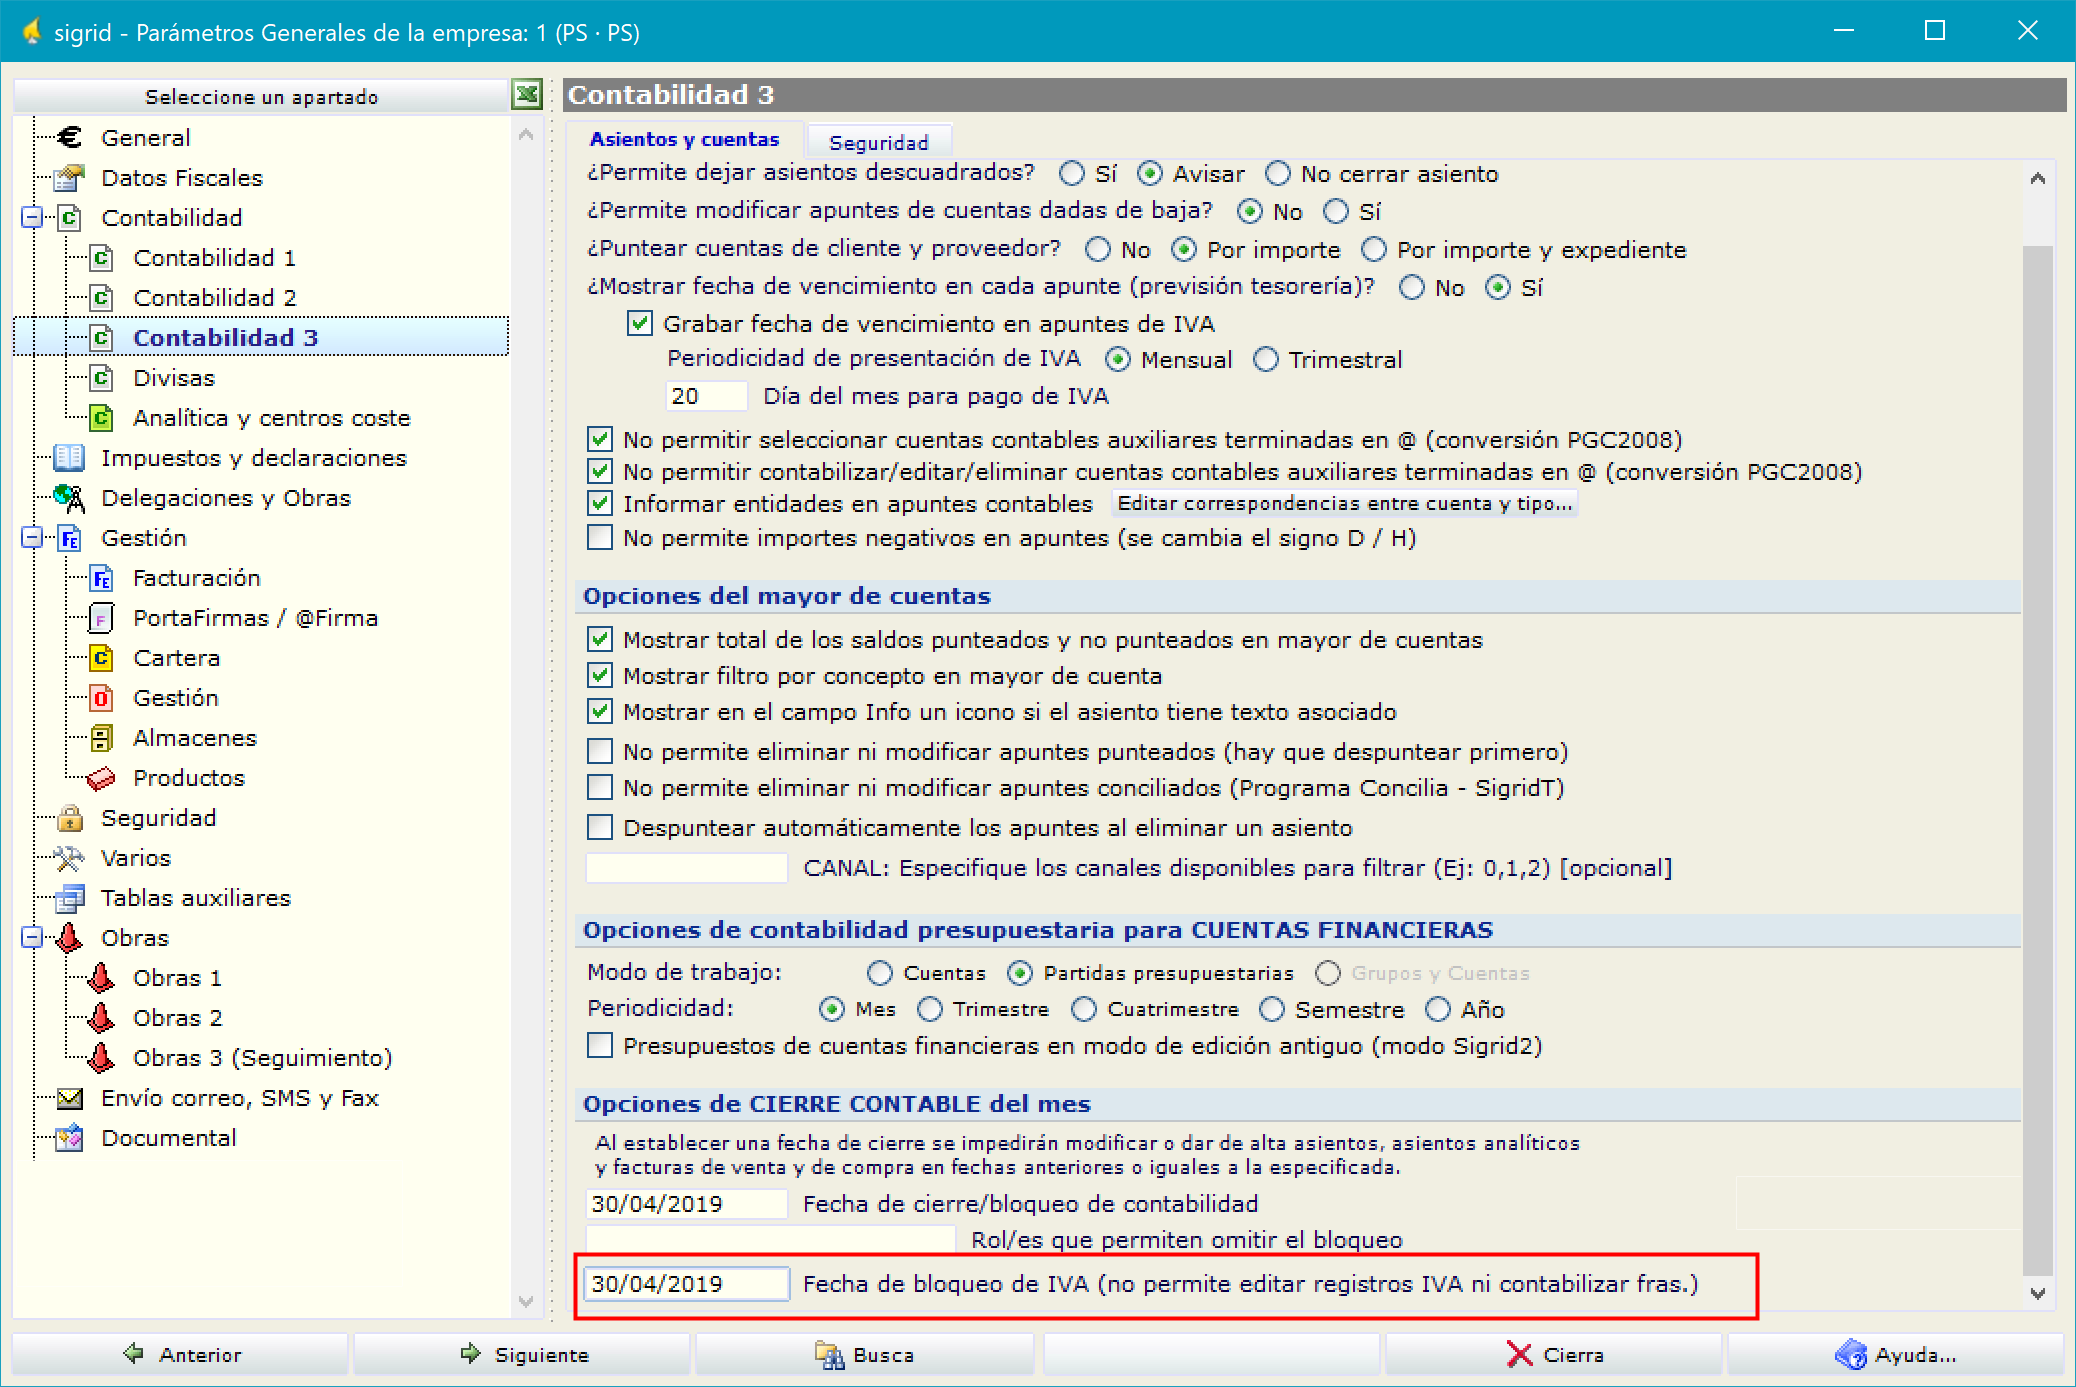Screen dimensions: 2076x1387
Task: Choose Trimestral IVA periodicity
Action: [x=1266, y=359]
